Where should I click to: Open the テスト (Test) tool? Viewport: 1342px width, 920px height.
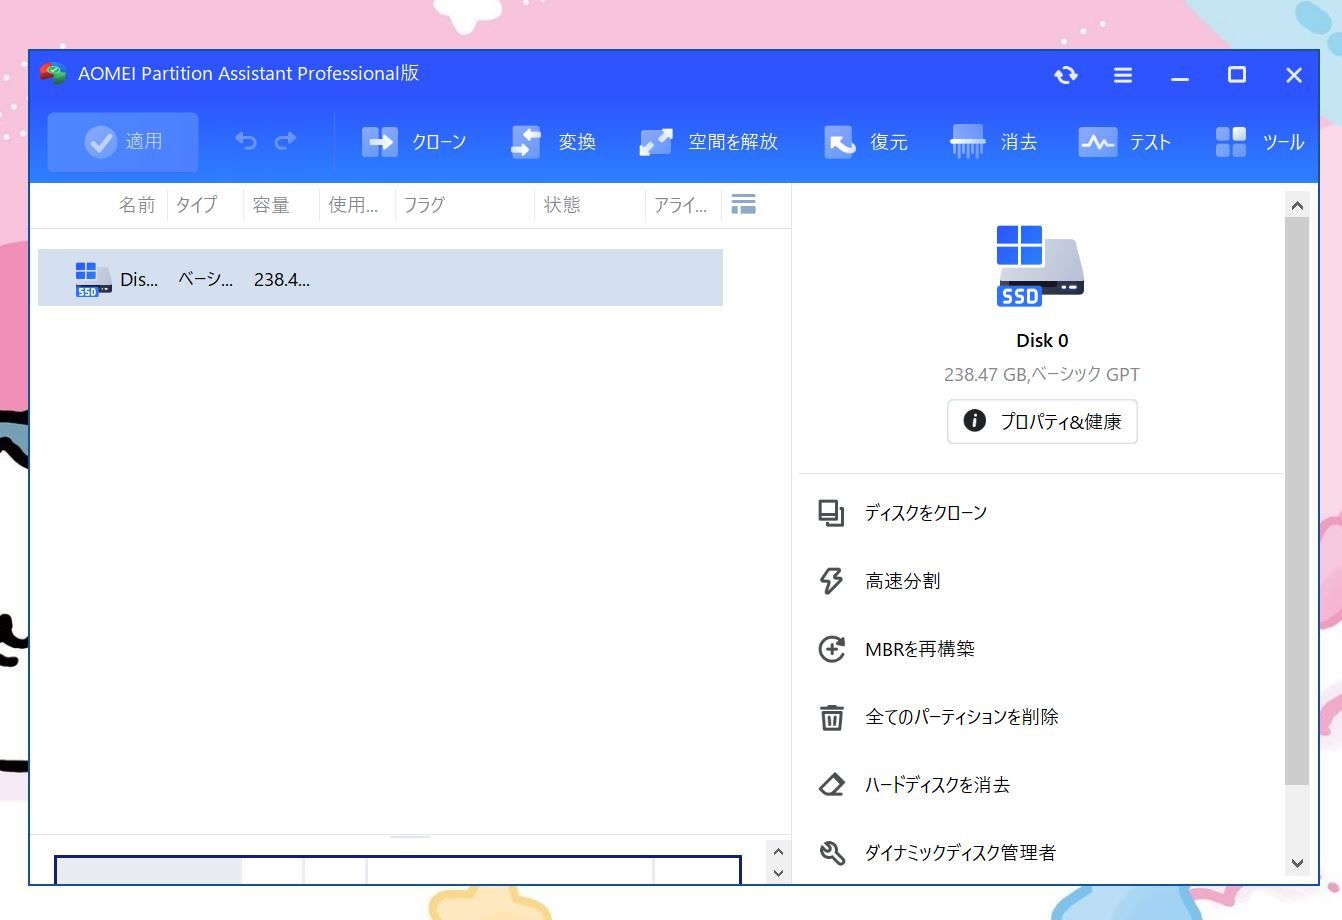[1124, 142]
